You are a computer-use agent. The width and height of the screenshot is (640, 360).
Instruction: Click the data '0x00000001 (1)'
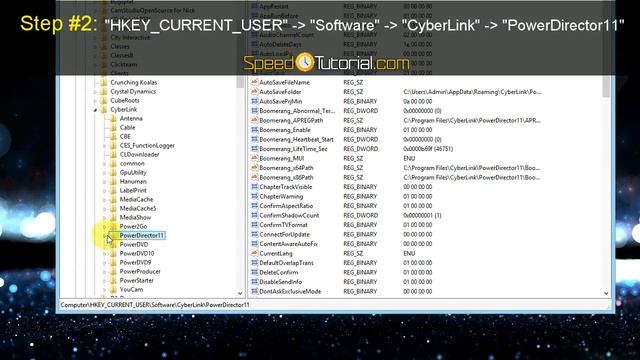(x=422, y=216)
